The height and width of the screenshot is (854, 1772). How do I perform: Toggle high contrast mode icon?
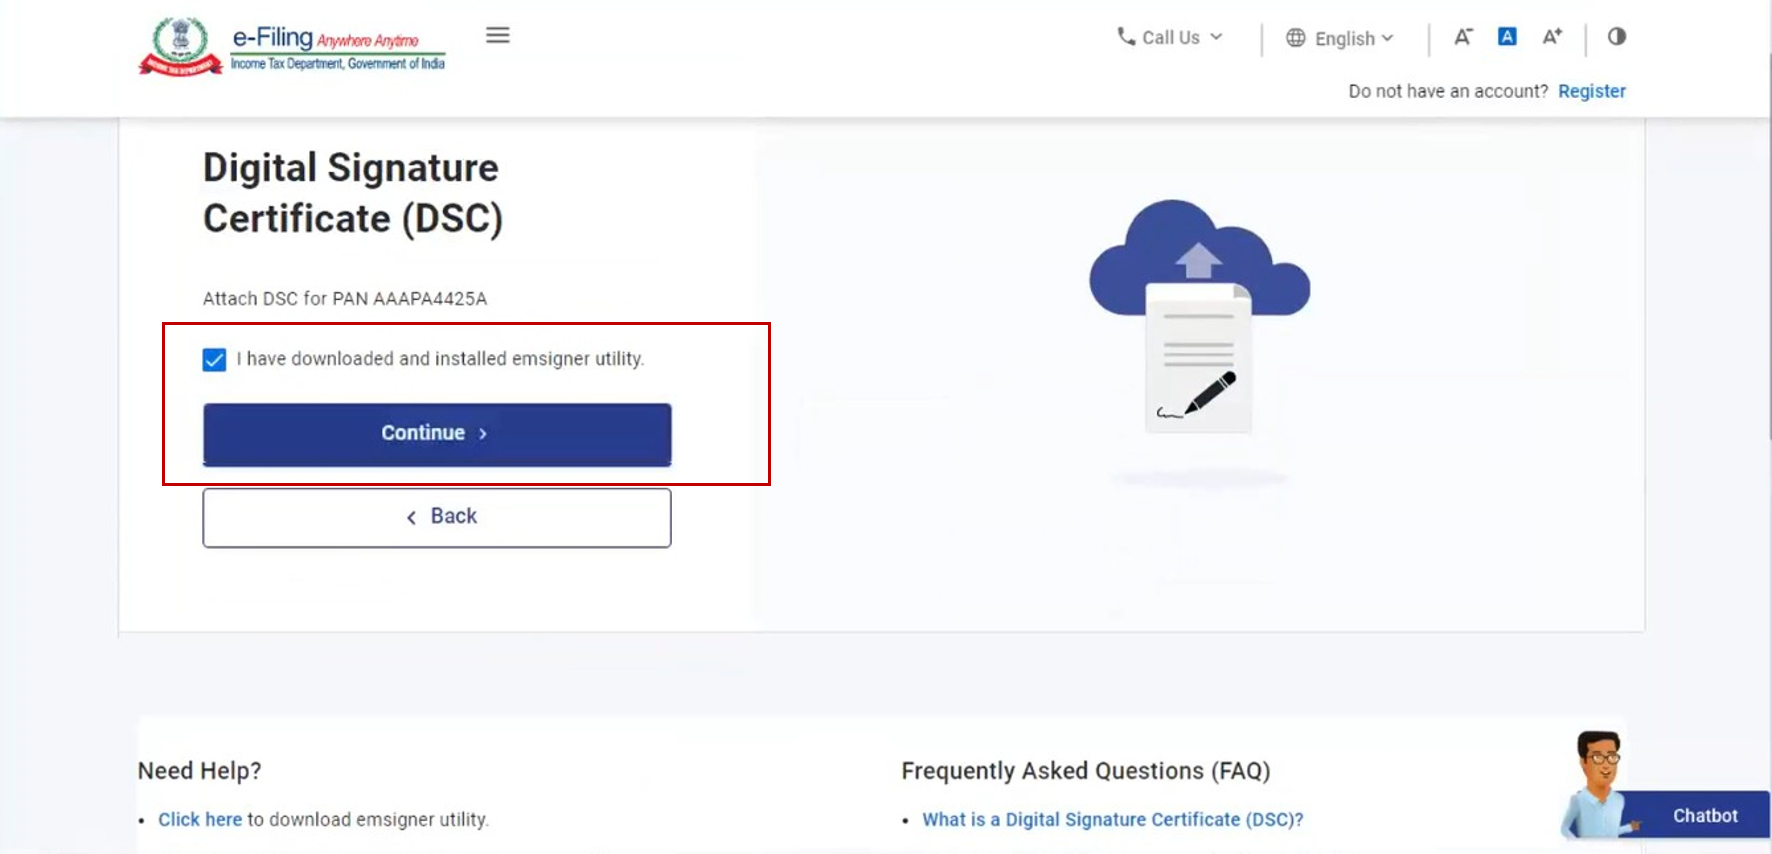1616,37
